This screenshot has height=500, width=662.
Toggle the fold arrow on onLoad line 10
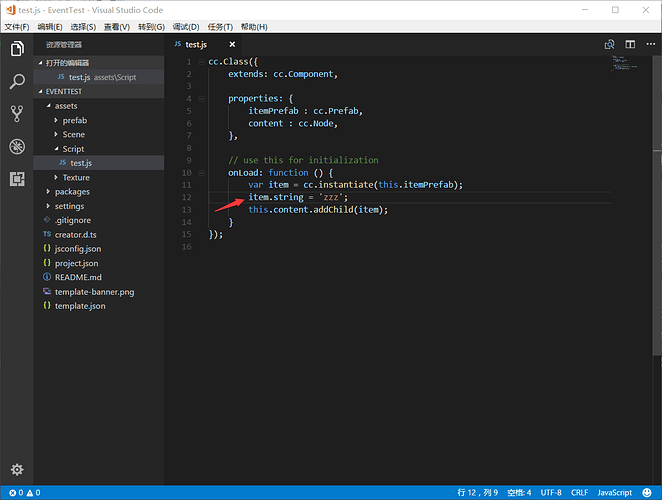click(201, 173)
